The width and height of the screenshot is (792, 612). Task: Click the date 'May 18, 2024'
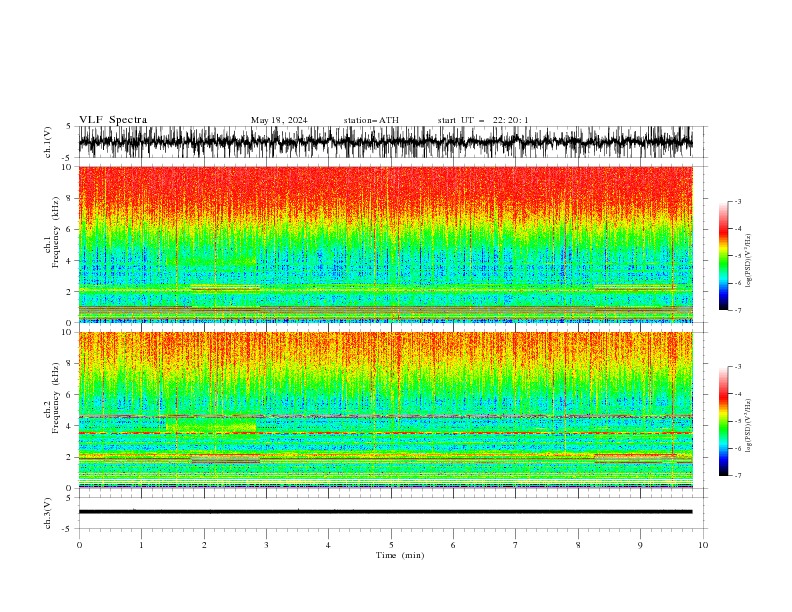[279, 120]
